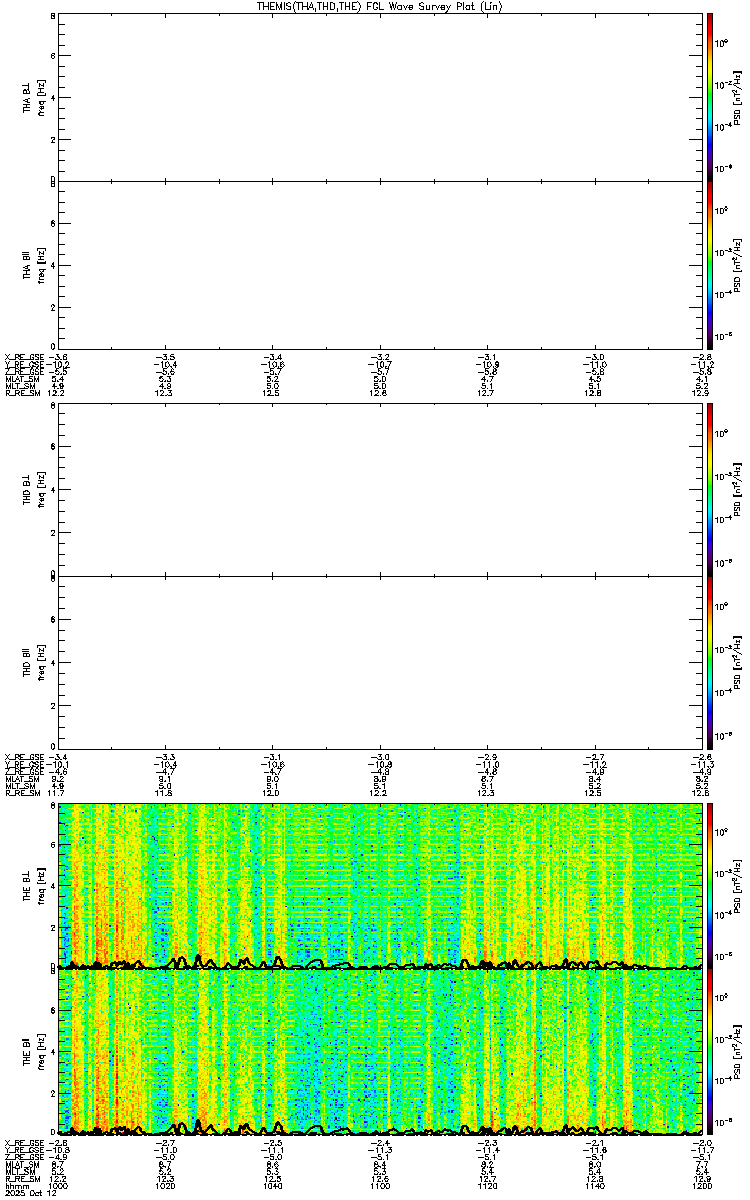The height and width of the screenshot is (1200, 750).
Task: Click the PSD color bar beside THA B-perpendicular panel
Action: tap(710, 97)
